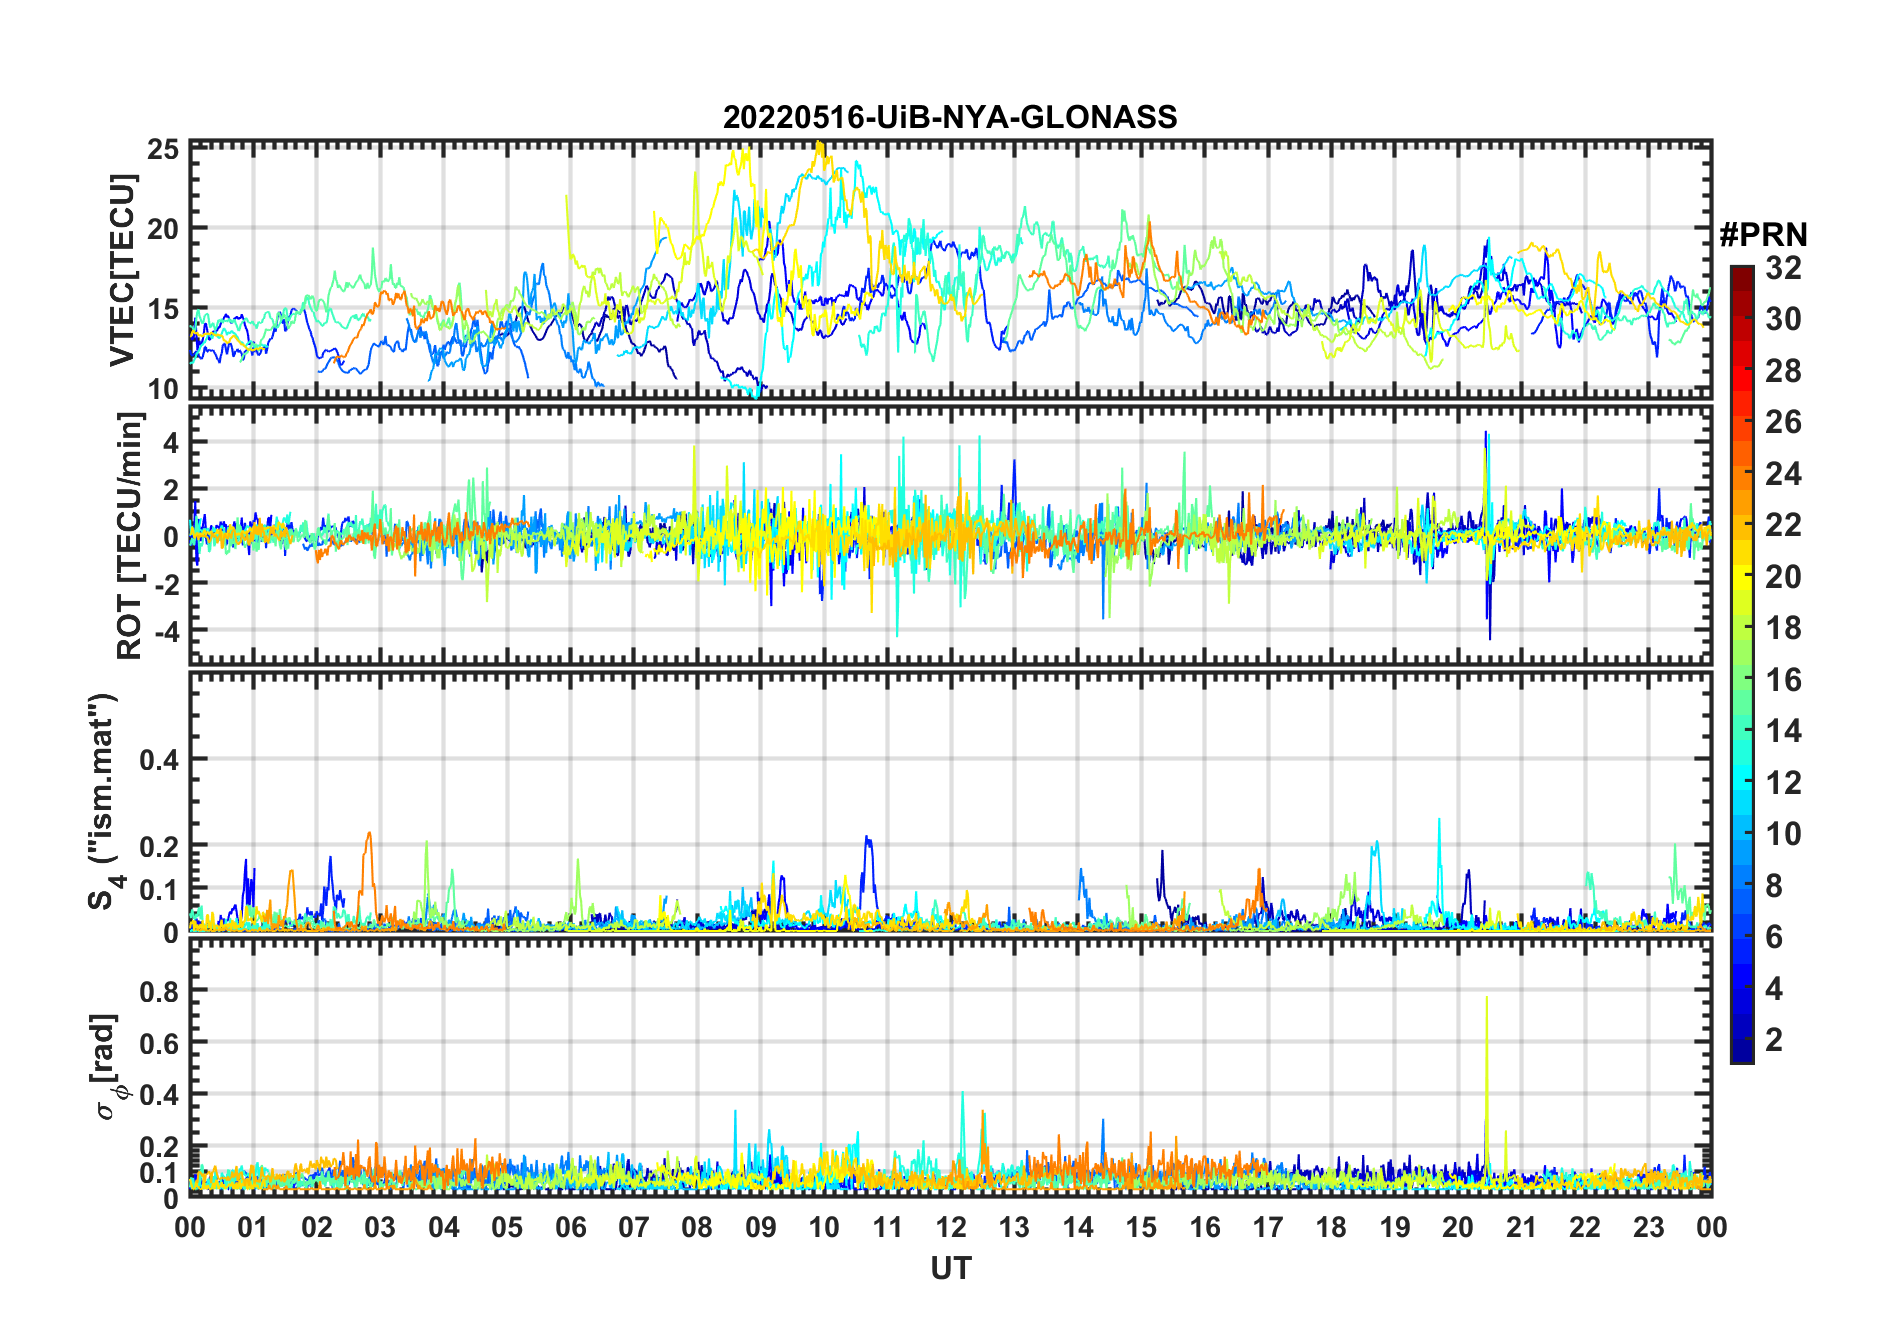Image resolution: width=1902 pixels, height=1330 pixels.
Task: Click the 0.1 tick on the S4 axis
Action: tap(160, 889)
